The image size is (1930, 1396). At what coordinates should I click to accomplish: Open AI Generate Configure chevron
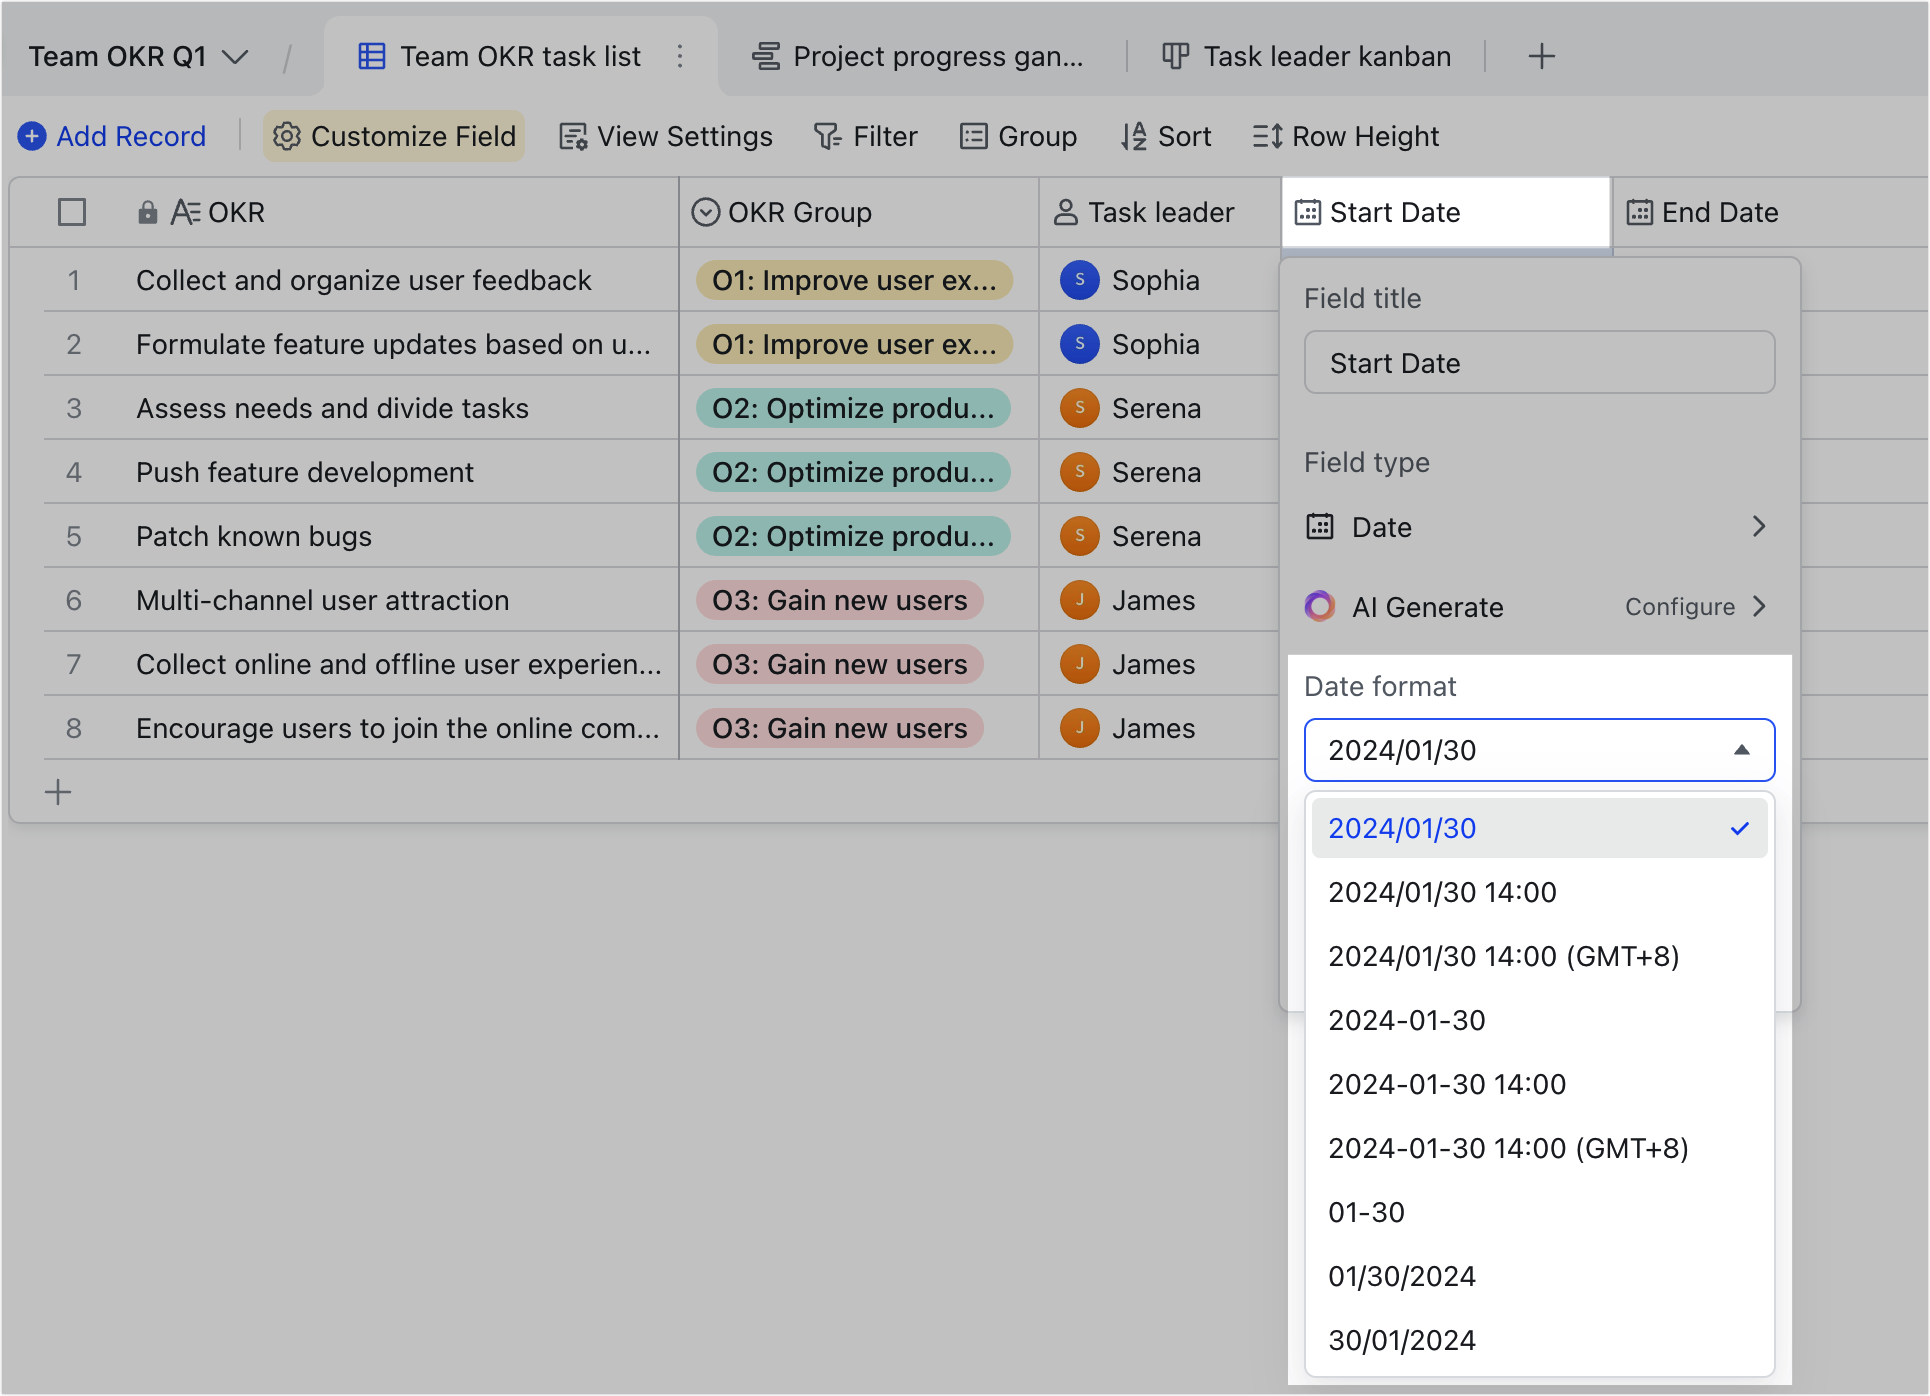1759,606
